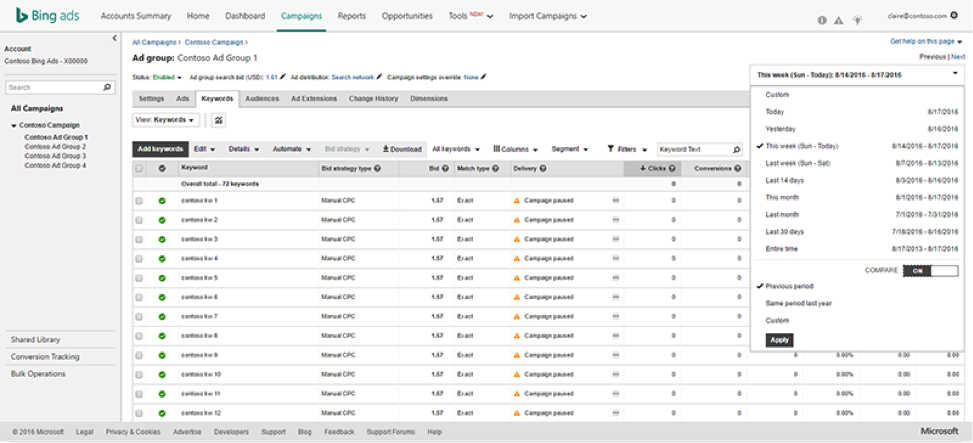Image resolution: width=973 pixels, height=443 pixels.
Task: Collapse Contoso Campaign tree node
Action: [14, 125]
